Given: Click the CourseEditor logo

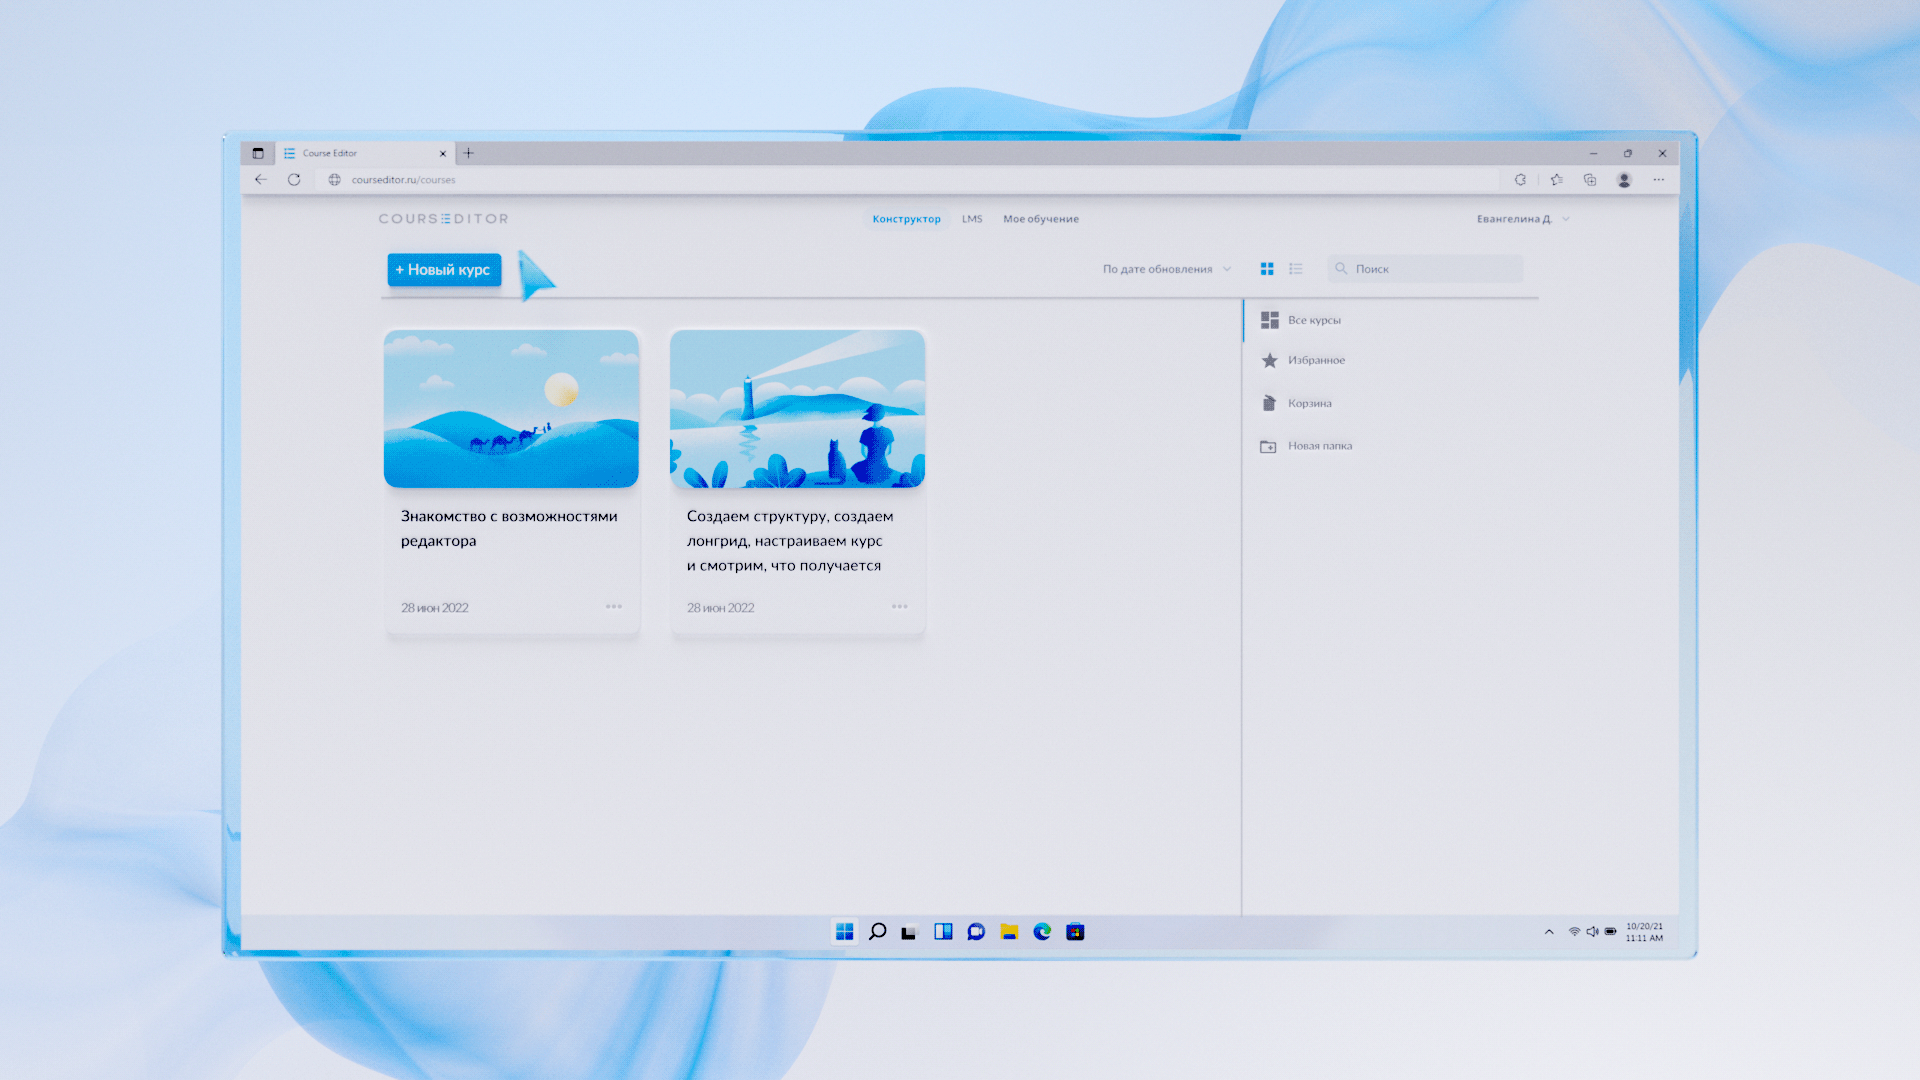Looking at the screenshot, I should click(443, 219).
